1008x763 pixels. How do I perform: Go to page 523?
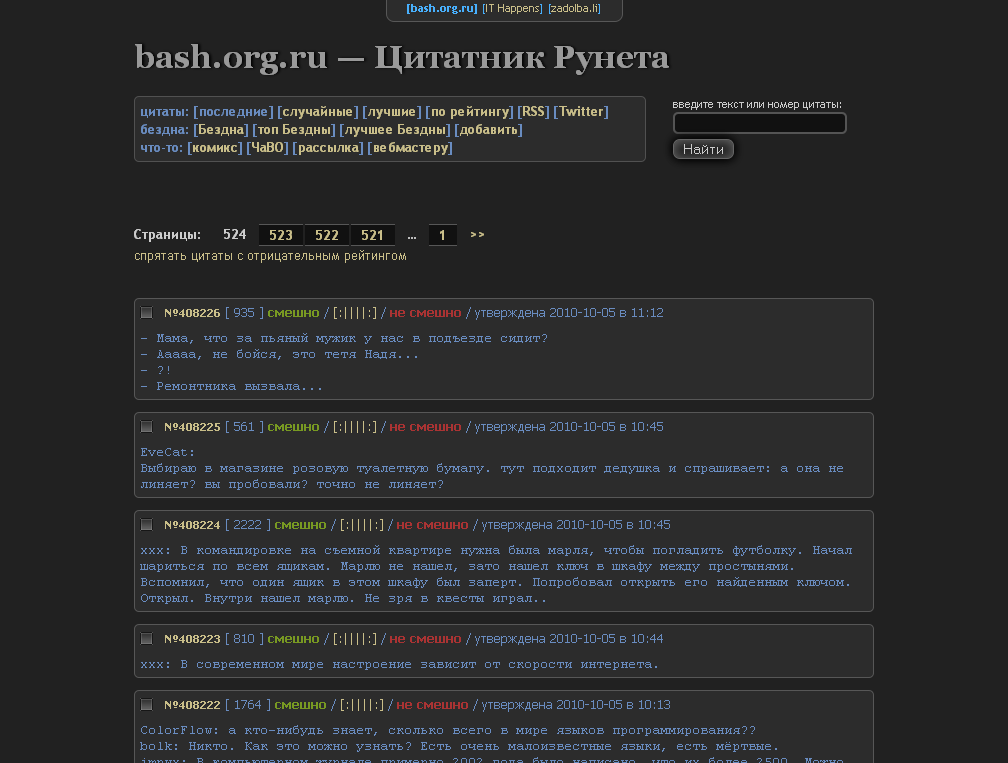pyautogui.click(x=280, y=234)
